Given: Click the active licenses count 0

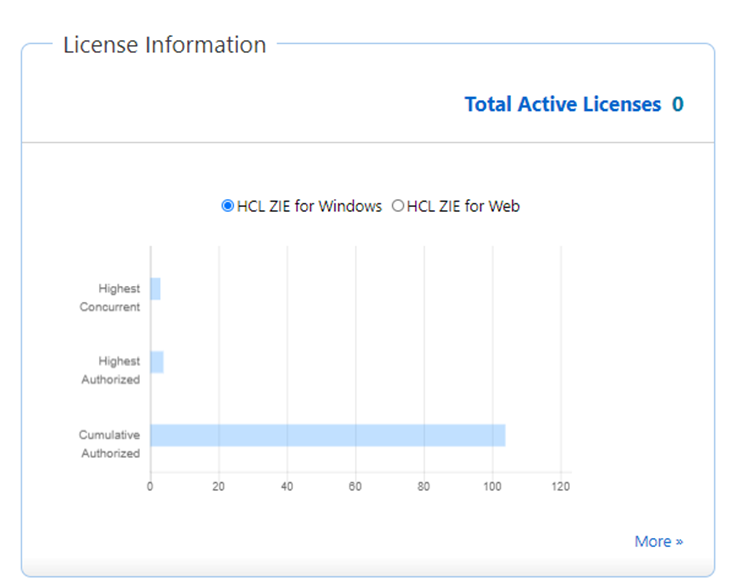Looking at the screenshot, I should pos(678,104).
